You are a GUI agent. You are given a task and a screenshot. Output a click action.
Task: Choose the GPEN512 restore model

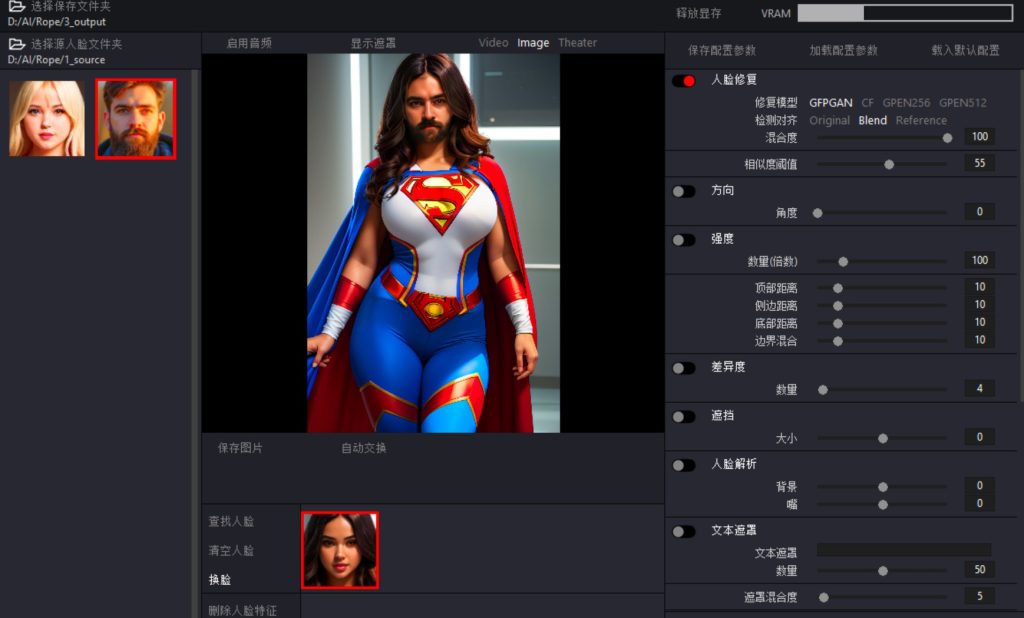tap(962, 102)
